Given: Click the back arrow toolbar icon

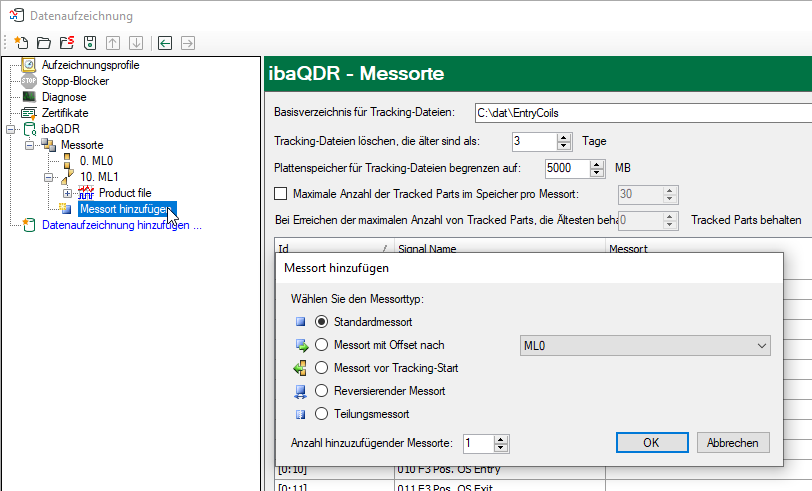Looking at the screenshot, I should (165, 43).
